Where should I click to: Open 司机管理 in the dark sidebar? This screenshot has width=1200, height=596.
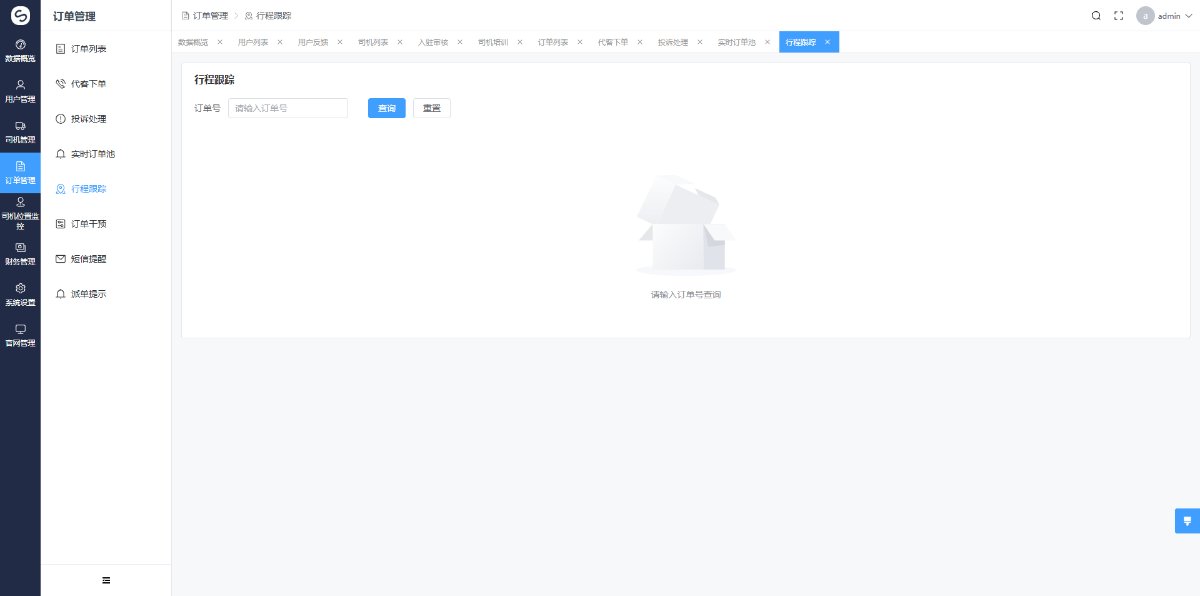[20, 132]
